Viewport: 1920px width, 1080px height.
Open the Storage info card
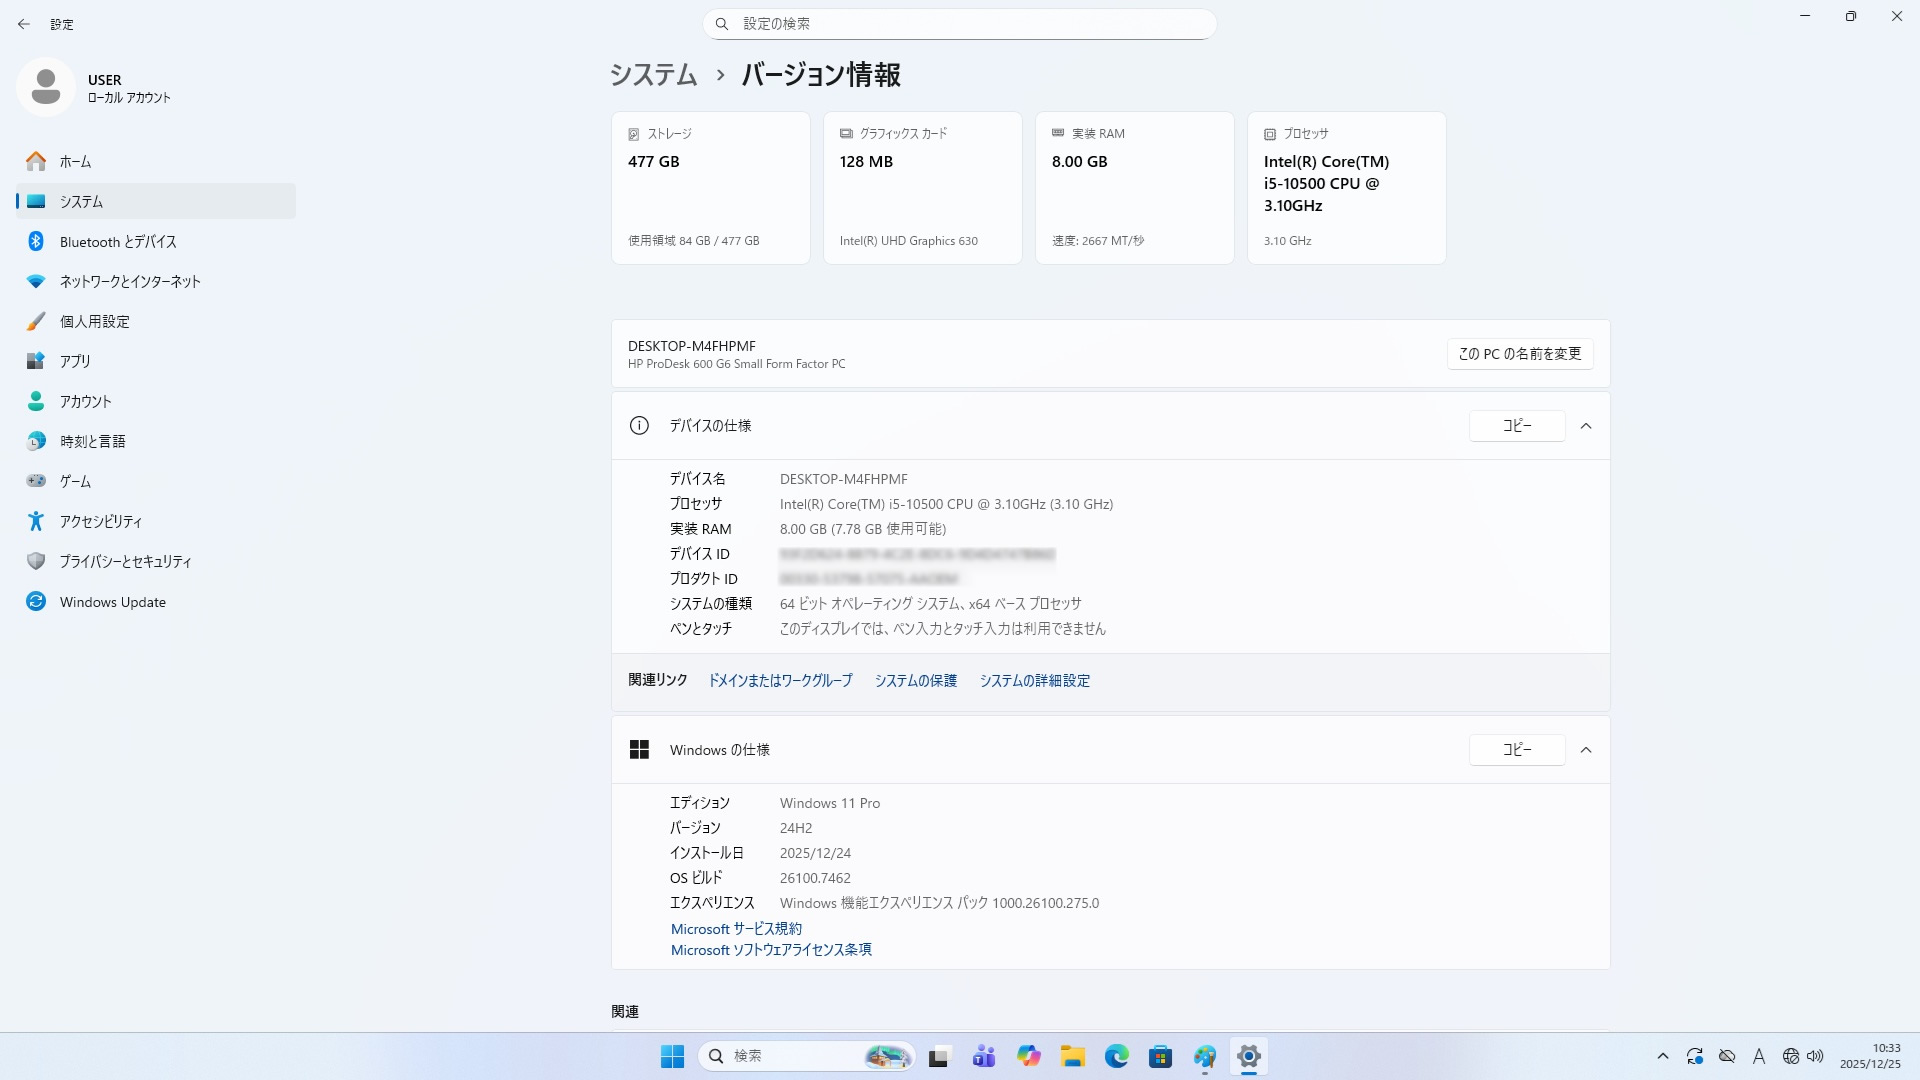(710, 188)
